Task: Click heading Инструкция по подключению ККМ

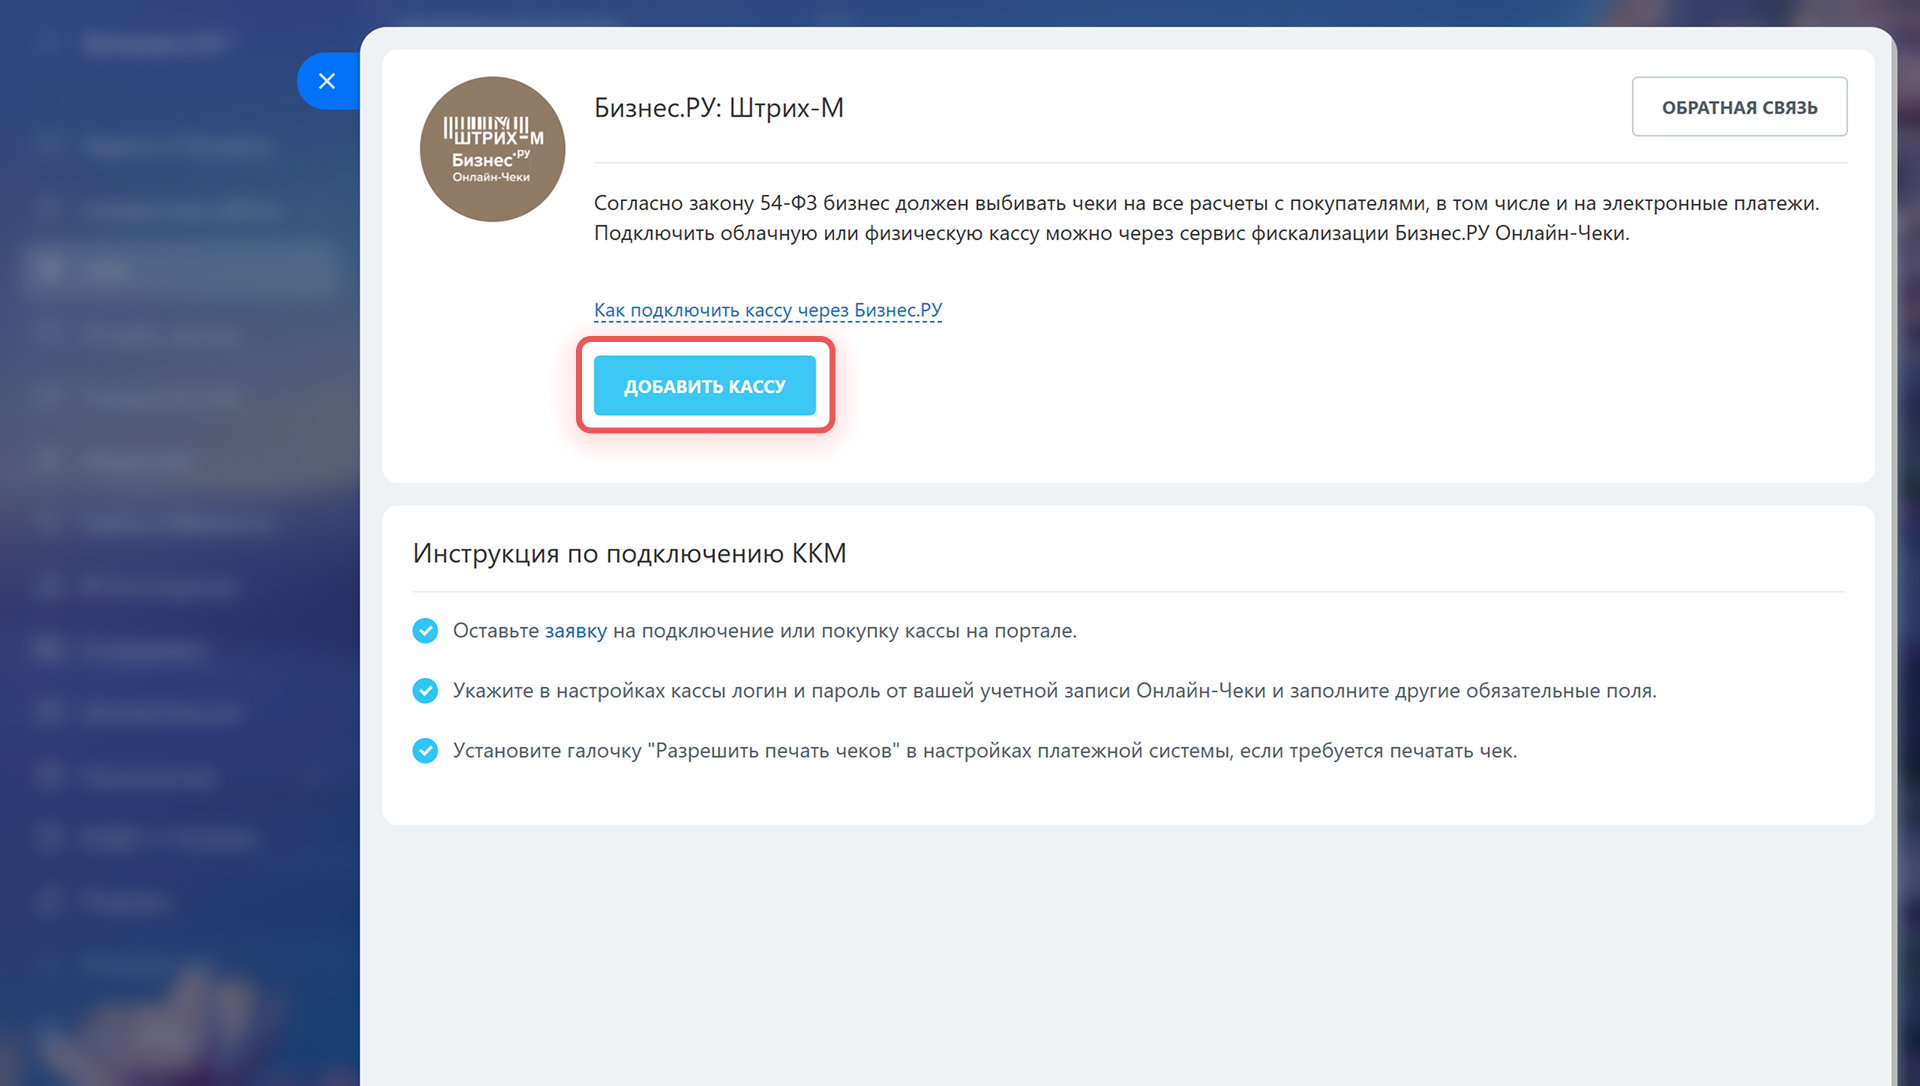Action: point(630,554)
